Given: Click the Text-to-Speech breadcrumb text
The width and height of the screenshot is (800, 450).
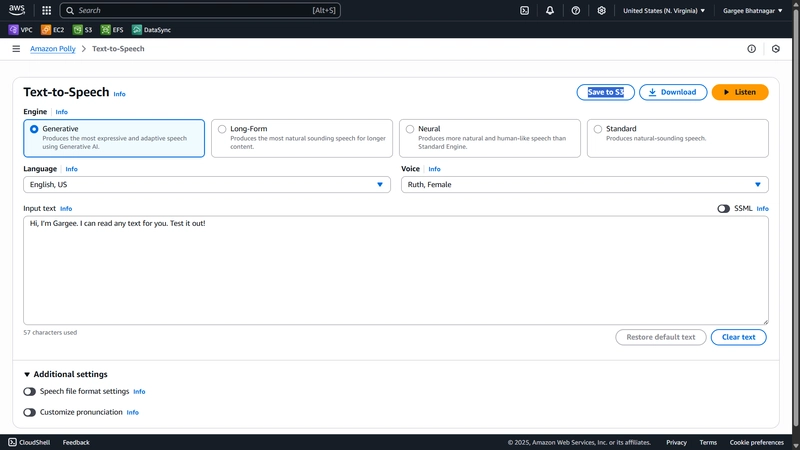Looking at the screenshot, I should click(x=118, y=48).
